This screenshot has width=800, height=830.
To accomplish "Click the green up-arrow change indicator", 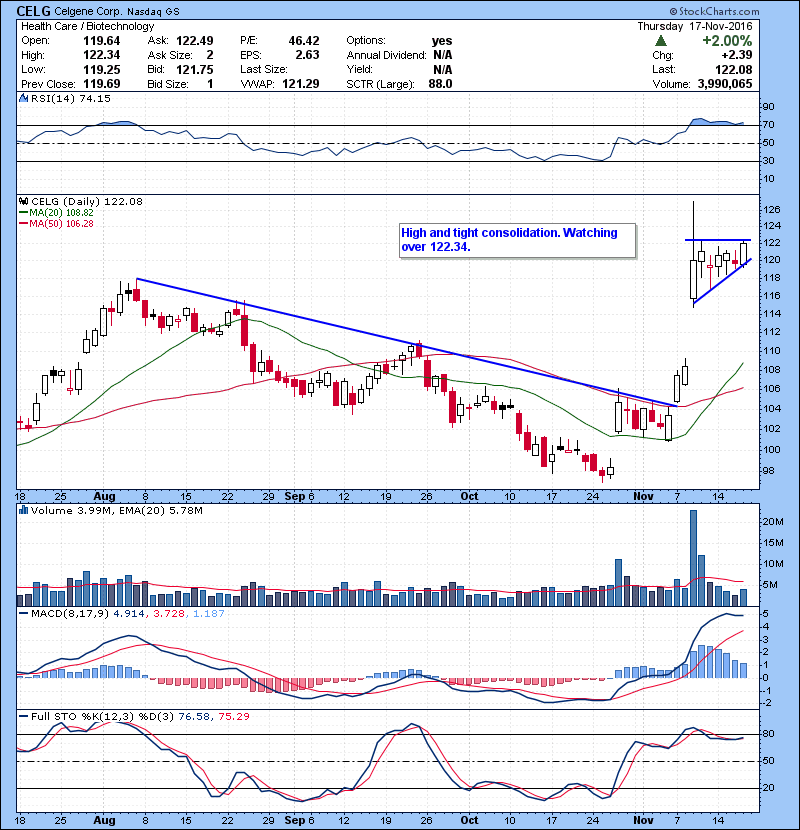I will (660, 41).
